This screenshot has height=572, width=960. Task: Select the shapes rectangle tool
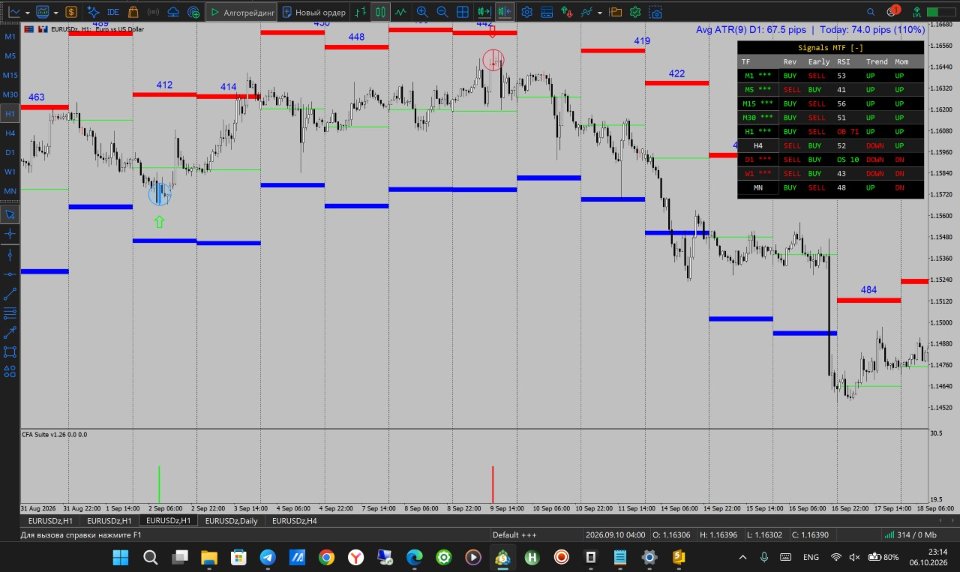10,352
